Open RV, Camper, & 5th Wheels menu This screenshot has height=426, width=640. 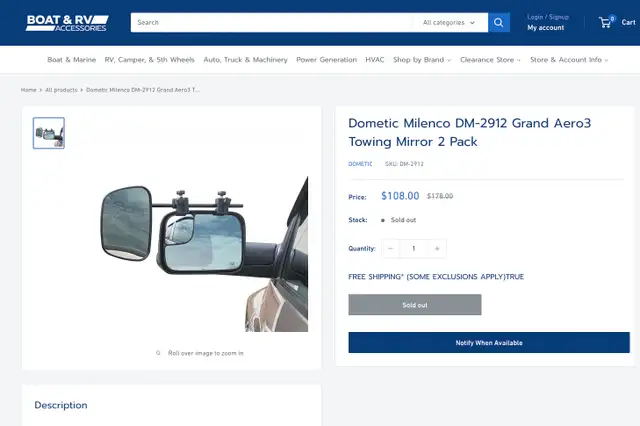149,60
